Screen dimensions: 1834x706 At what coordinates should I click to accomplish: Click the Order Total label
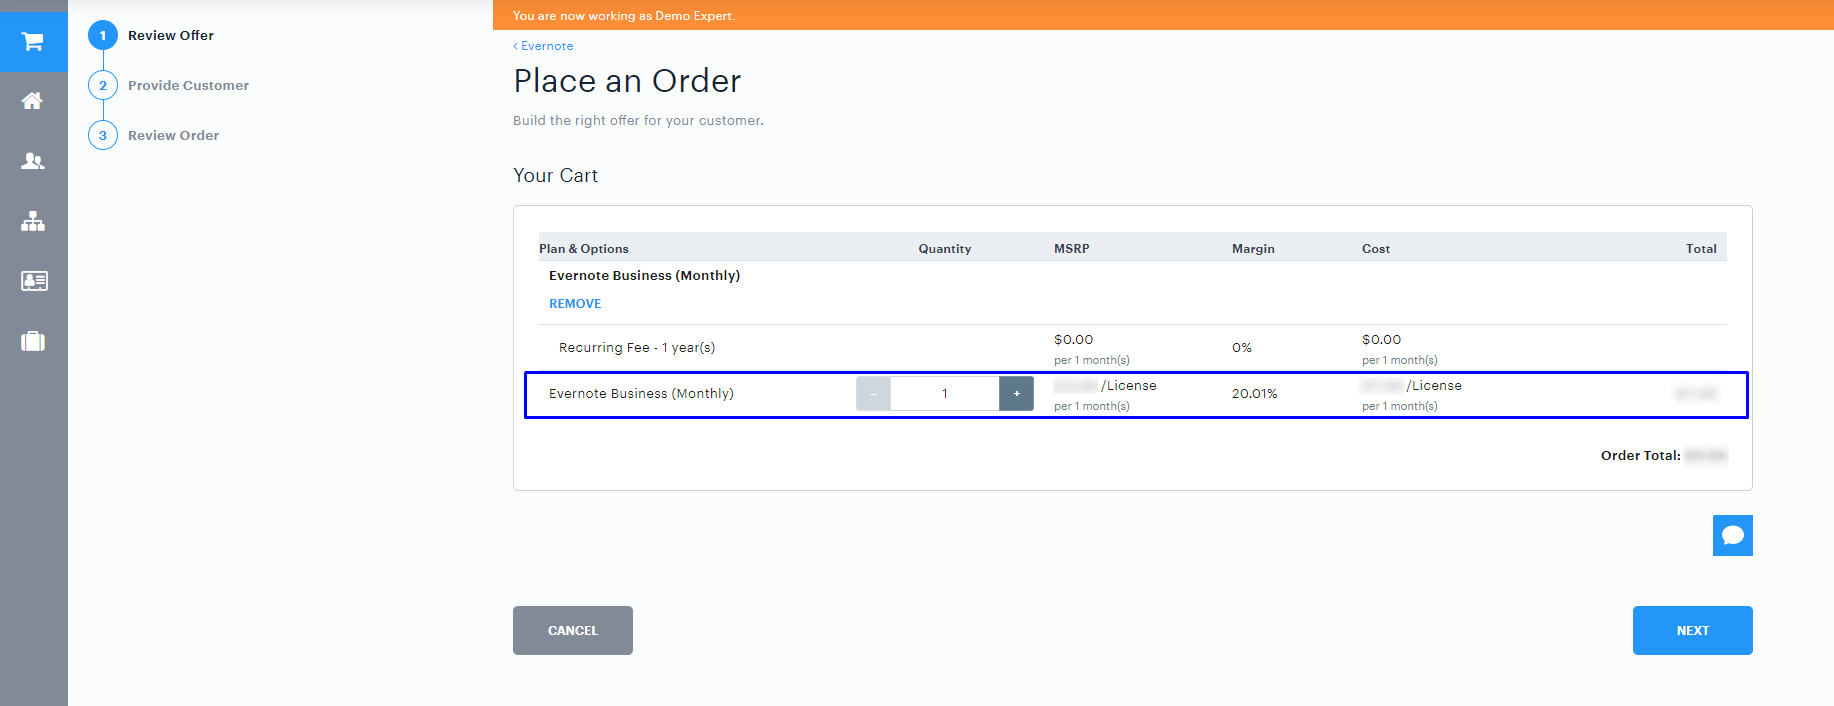click(1640, 456)
